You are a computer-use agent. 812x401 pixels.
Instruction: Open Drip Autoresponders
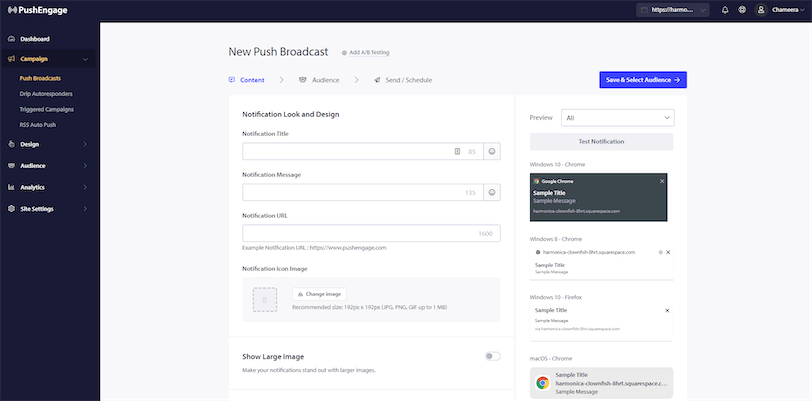click(x=46, y=94)
